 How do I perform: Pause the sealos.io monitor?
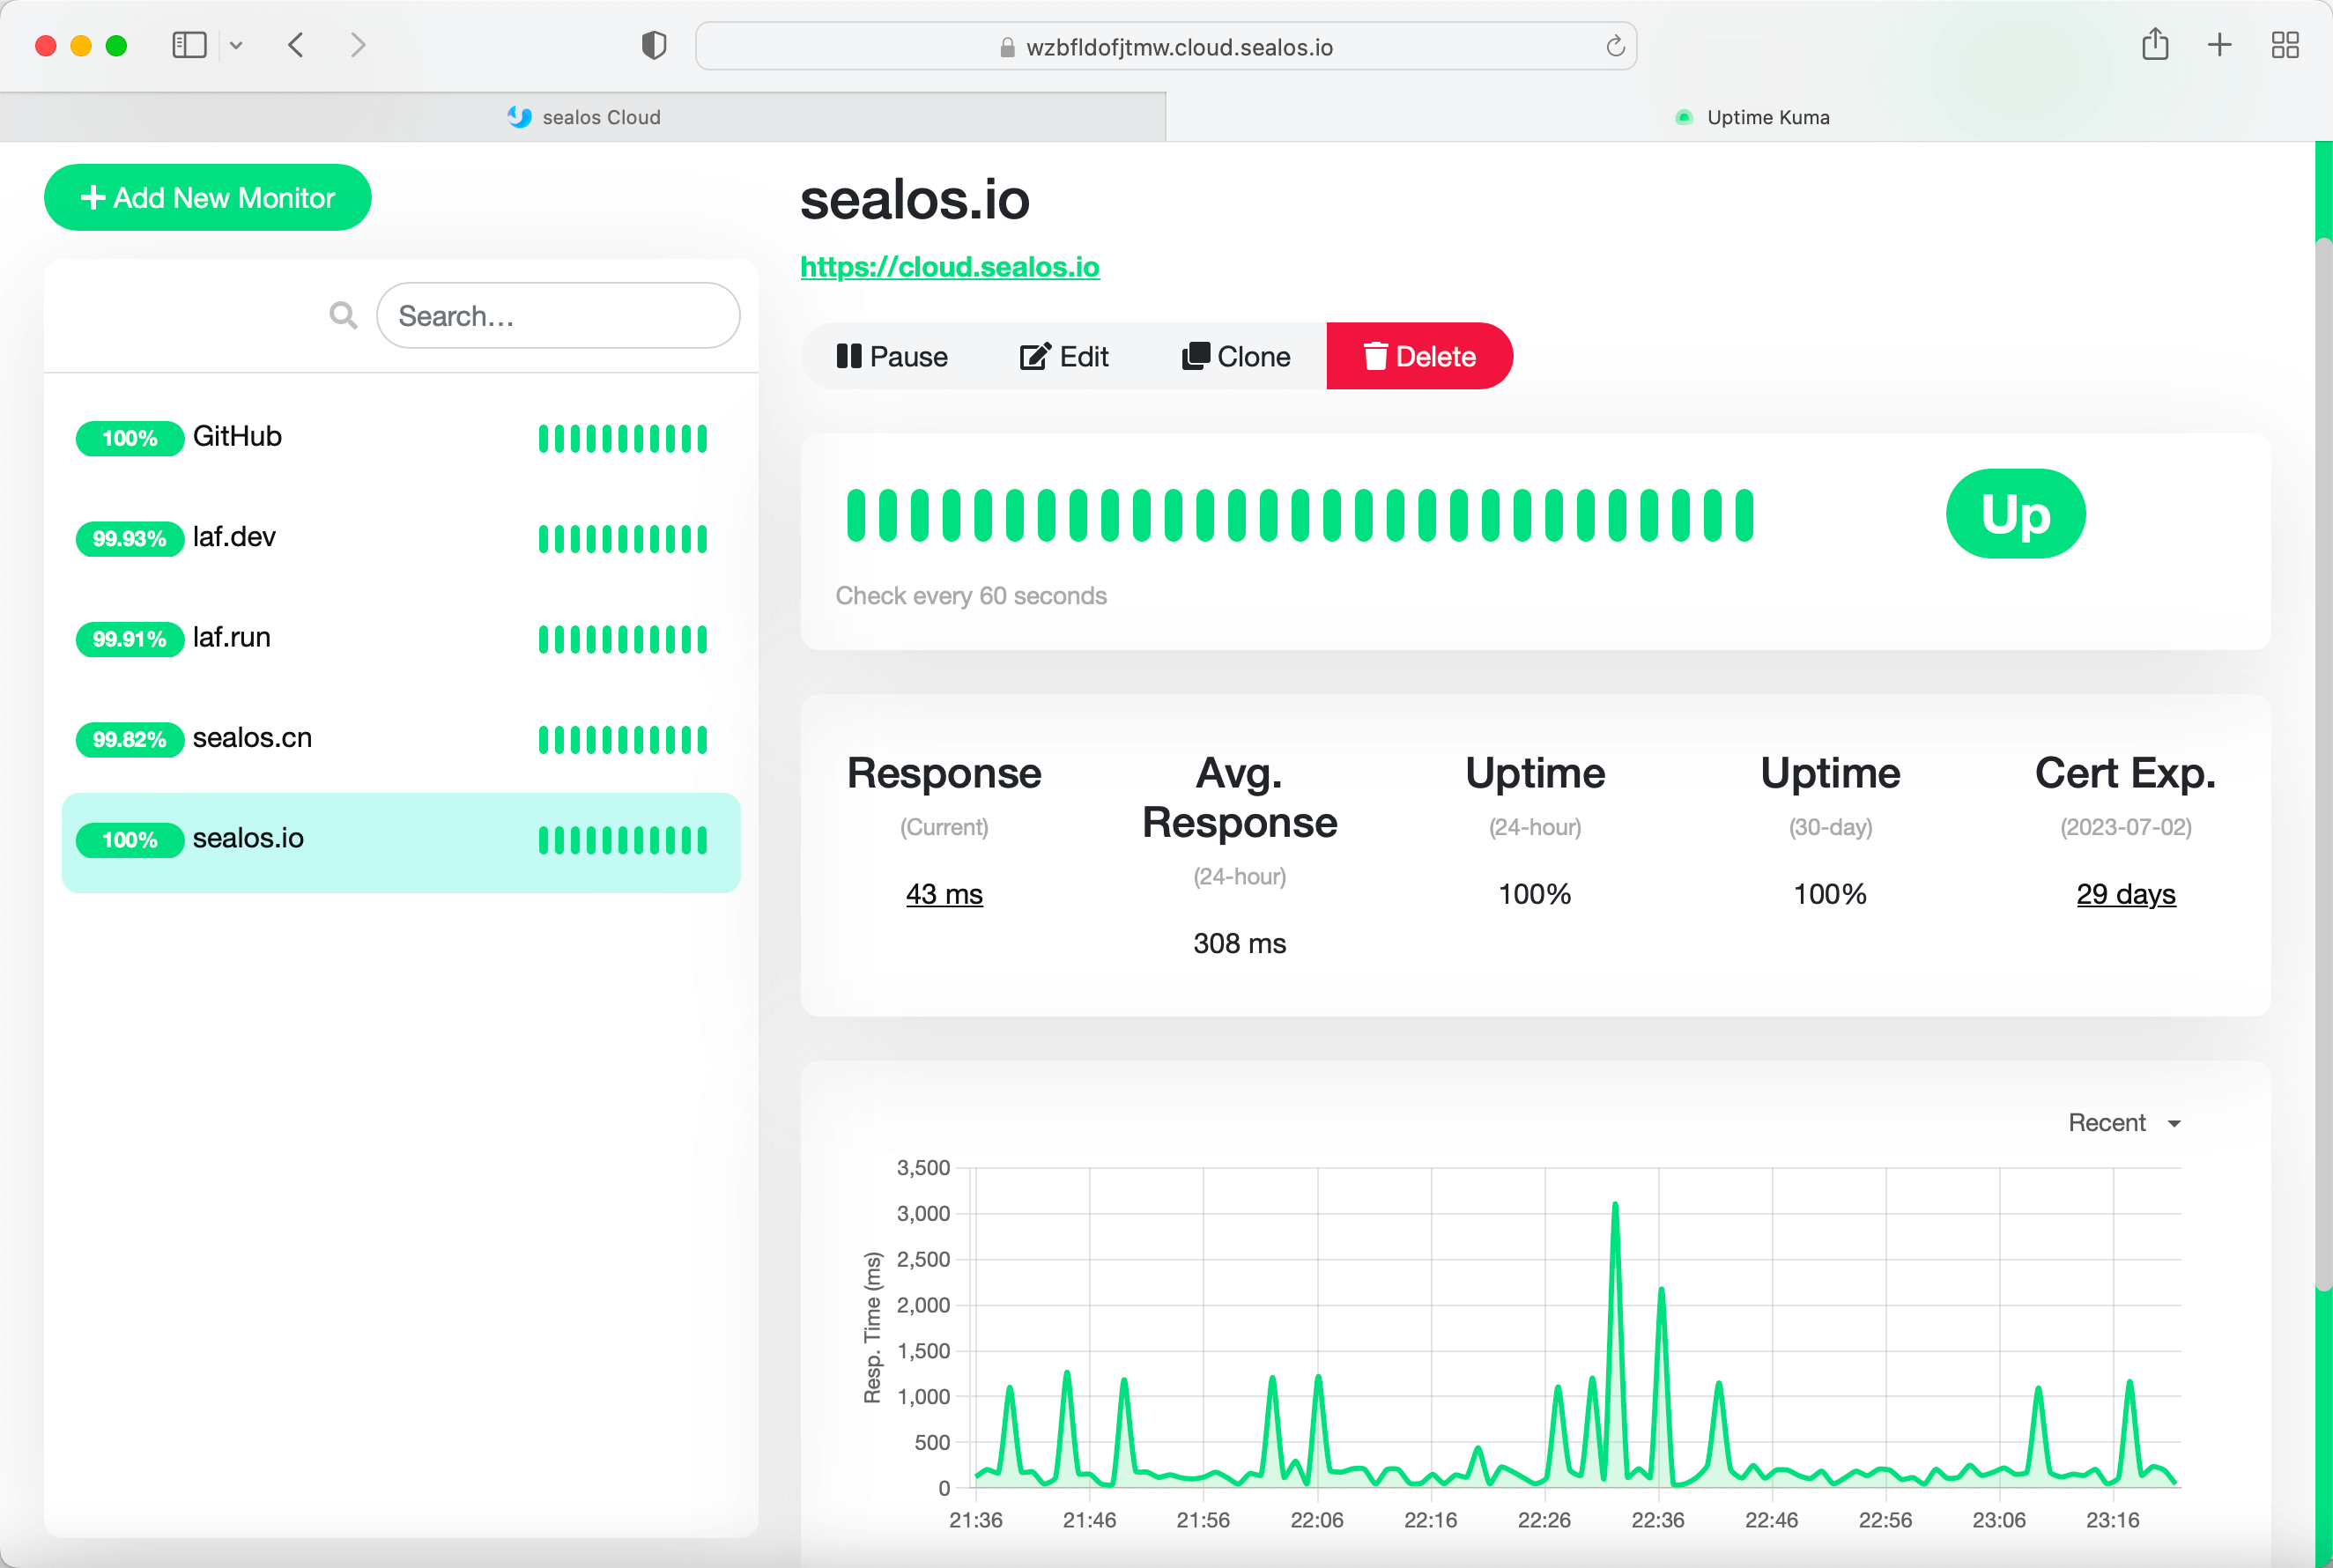(892, 356)
